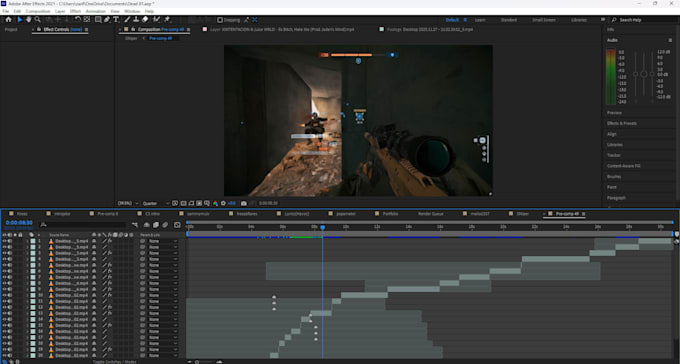Select the Roto Brush tool
680x364 pixels.
tap(157, 20)
